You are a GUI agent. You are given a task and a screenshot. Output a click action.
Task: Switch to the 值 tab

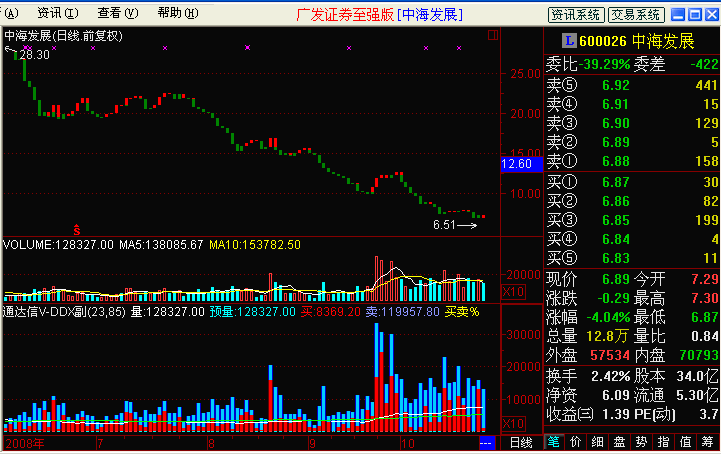pos(686,443)
